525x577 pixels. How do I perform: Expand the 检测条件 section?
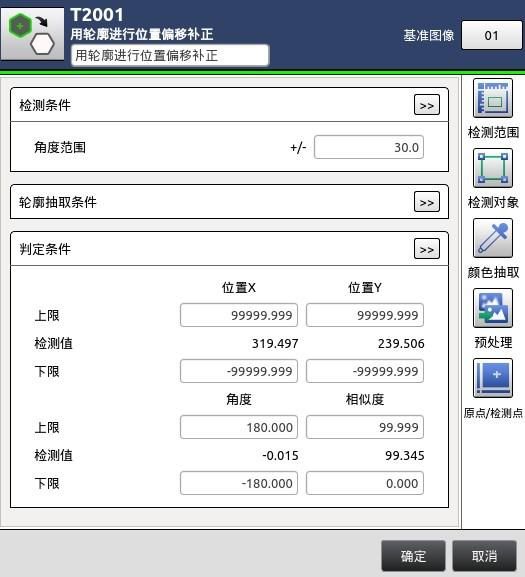[427, 105]
